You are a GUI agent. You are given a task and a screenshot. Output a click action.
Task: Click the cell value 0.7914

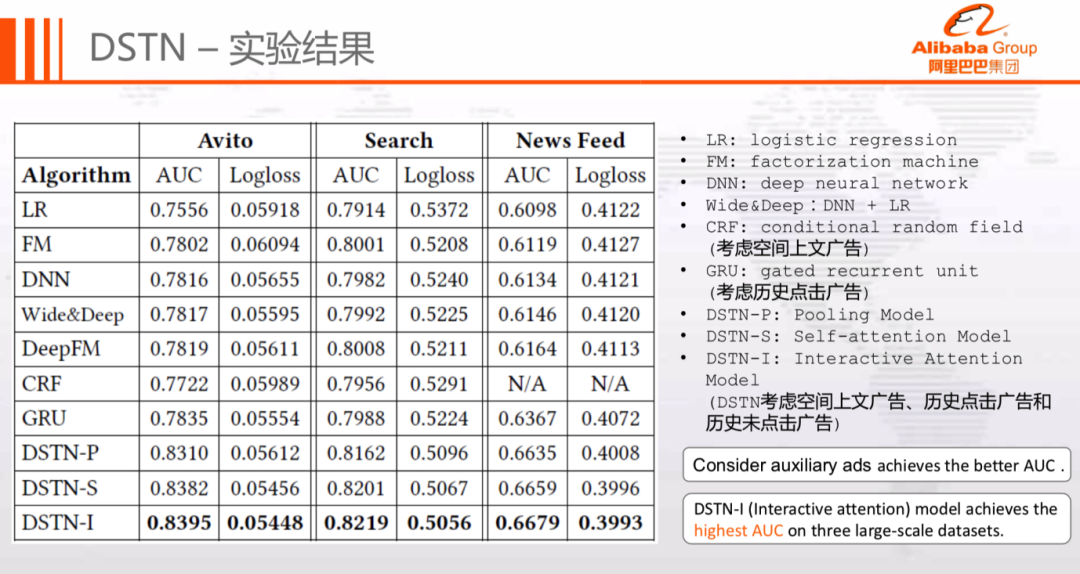point(355,209)
